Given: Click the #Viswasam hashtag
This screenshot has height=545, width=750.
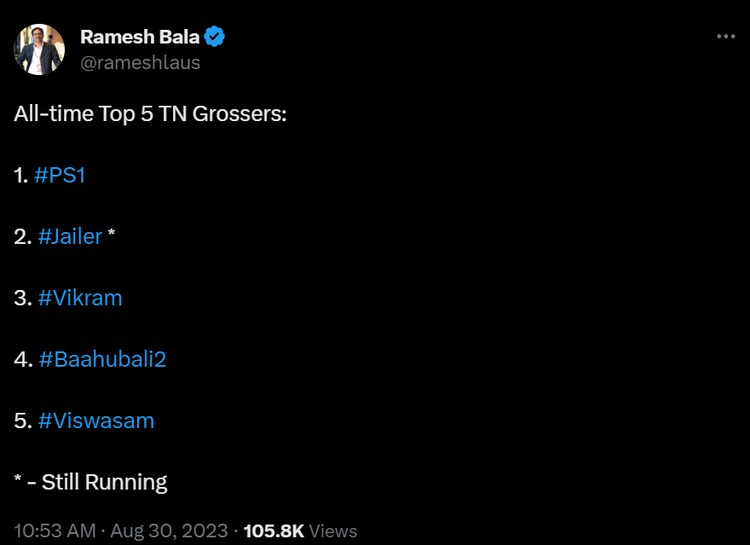Looking at the screenshot, I should pos(96,421).
